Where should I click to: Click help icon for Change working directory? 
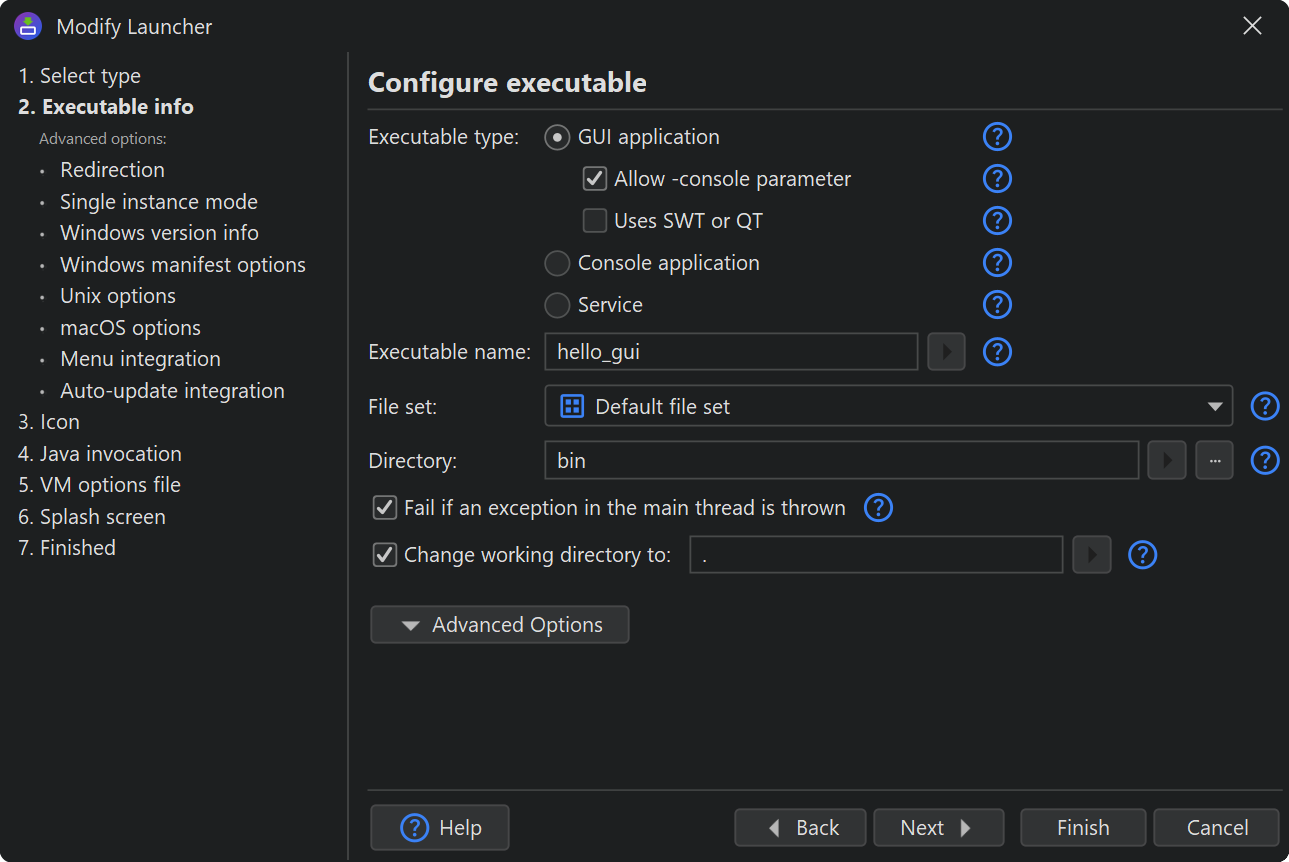click(x=1142, y=555)
